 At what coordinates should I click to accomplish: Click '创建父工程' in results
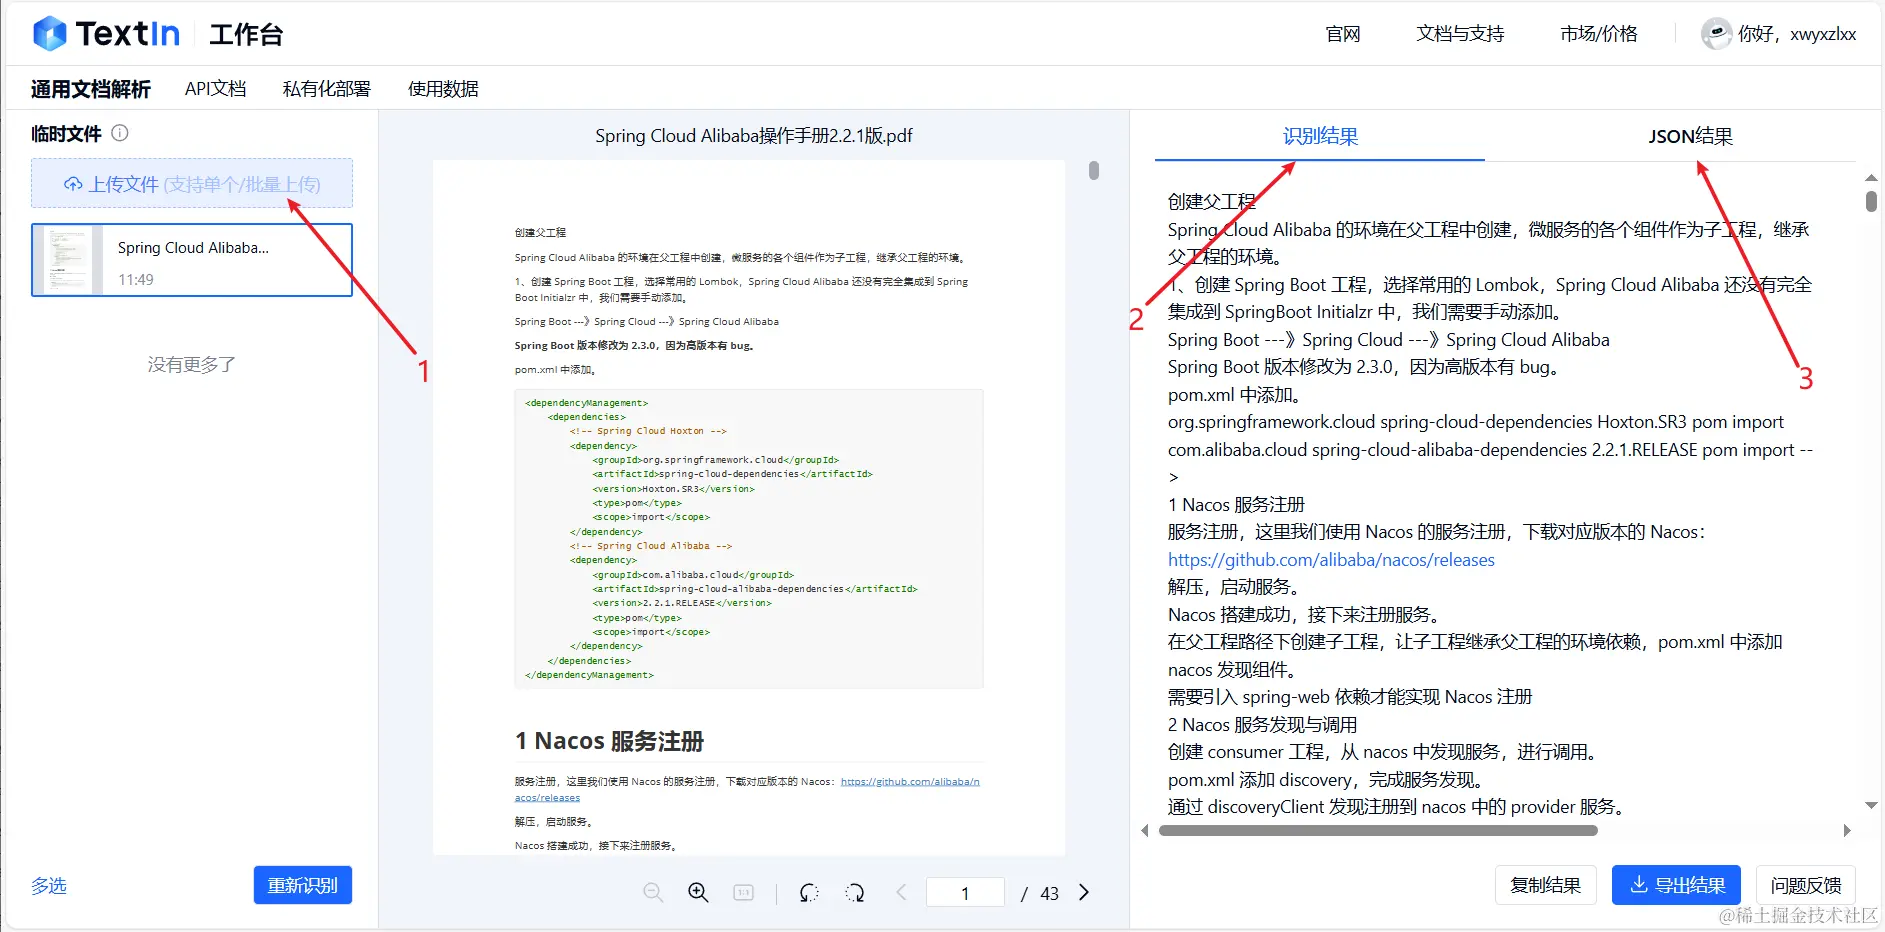pyautogui.click(x=1212, y=202)
